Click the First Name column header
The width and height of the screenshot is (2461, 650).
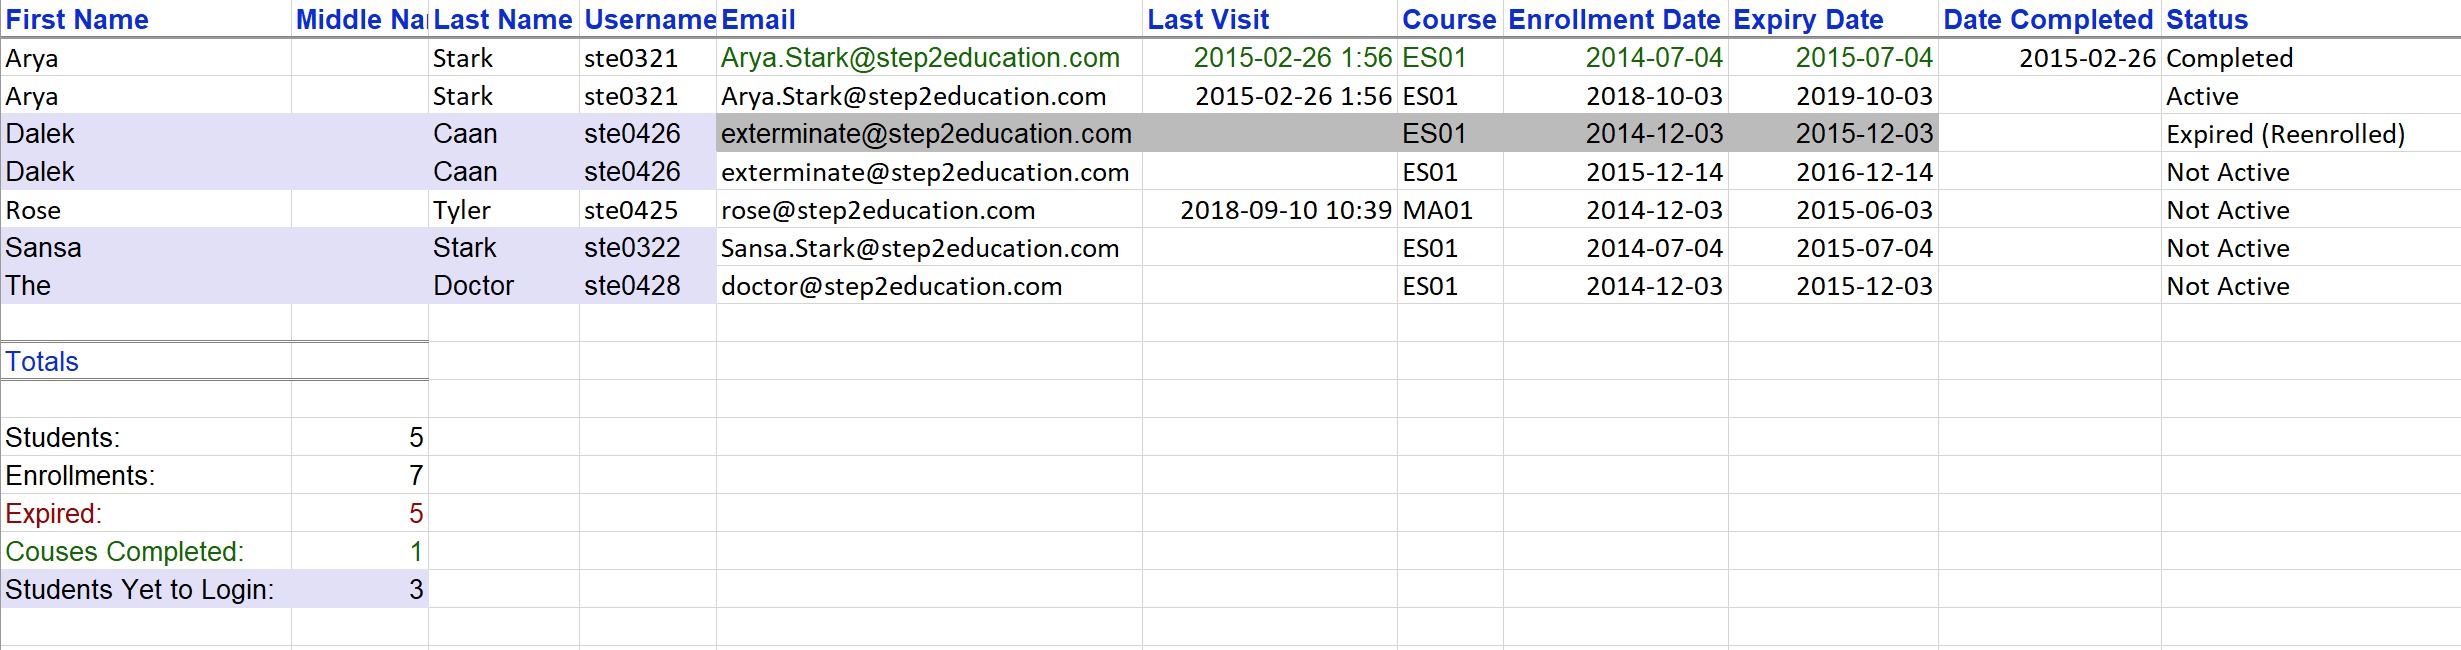[x=77, y=20]
